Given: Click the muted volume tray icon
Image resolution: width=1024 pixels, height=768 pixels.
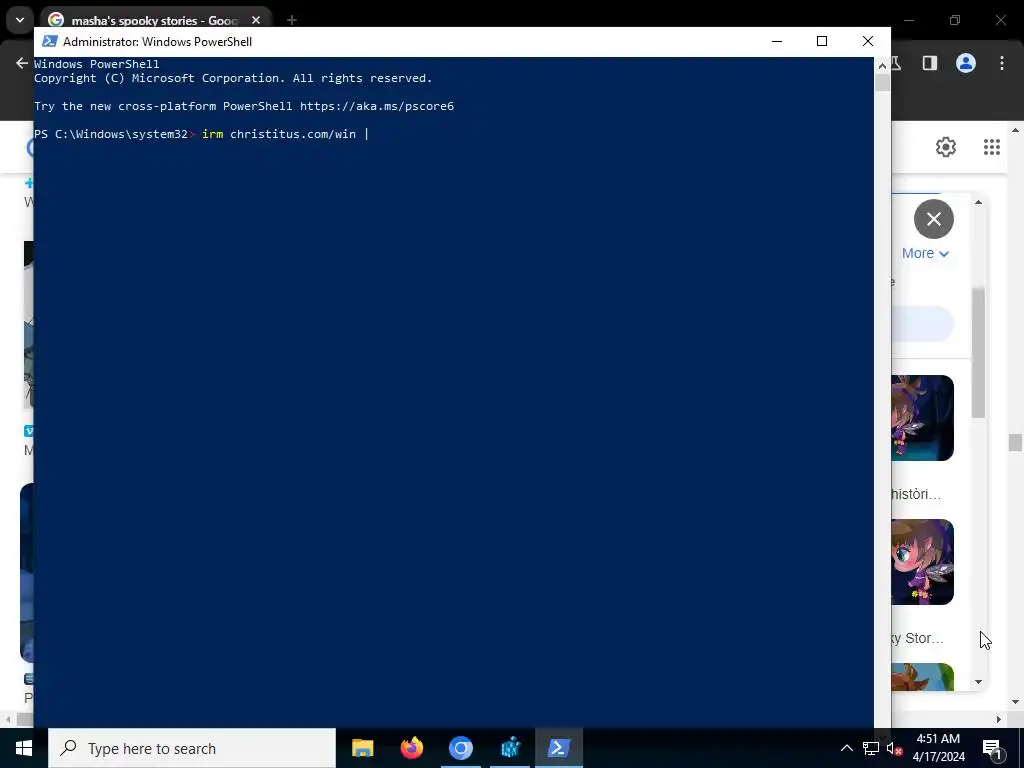Looking at the screenshot, I should [x=894, y=748].
